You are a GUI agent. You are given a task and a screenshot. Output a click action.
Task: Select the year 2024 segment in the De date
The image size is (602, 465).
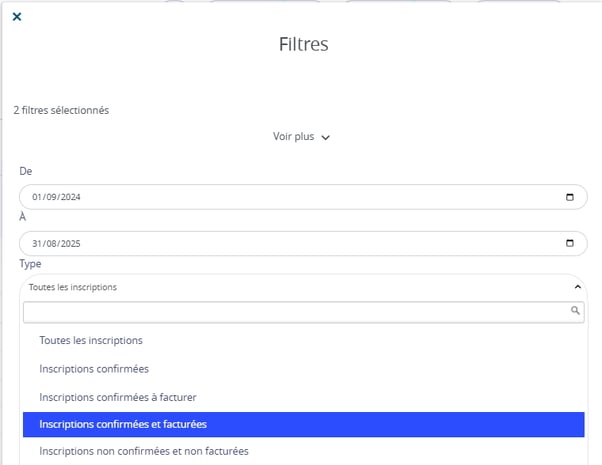(69, 197)
